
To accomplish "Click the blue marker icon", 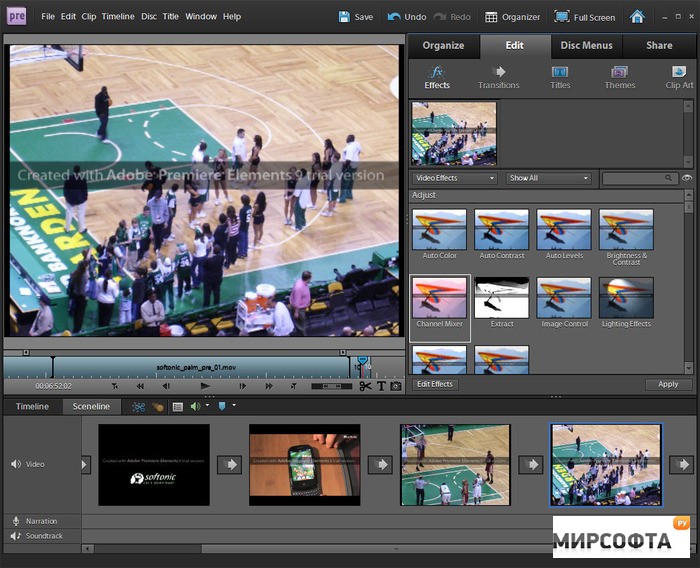I will click(x=222, y=406).
